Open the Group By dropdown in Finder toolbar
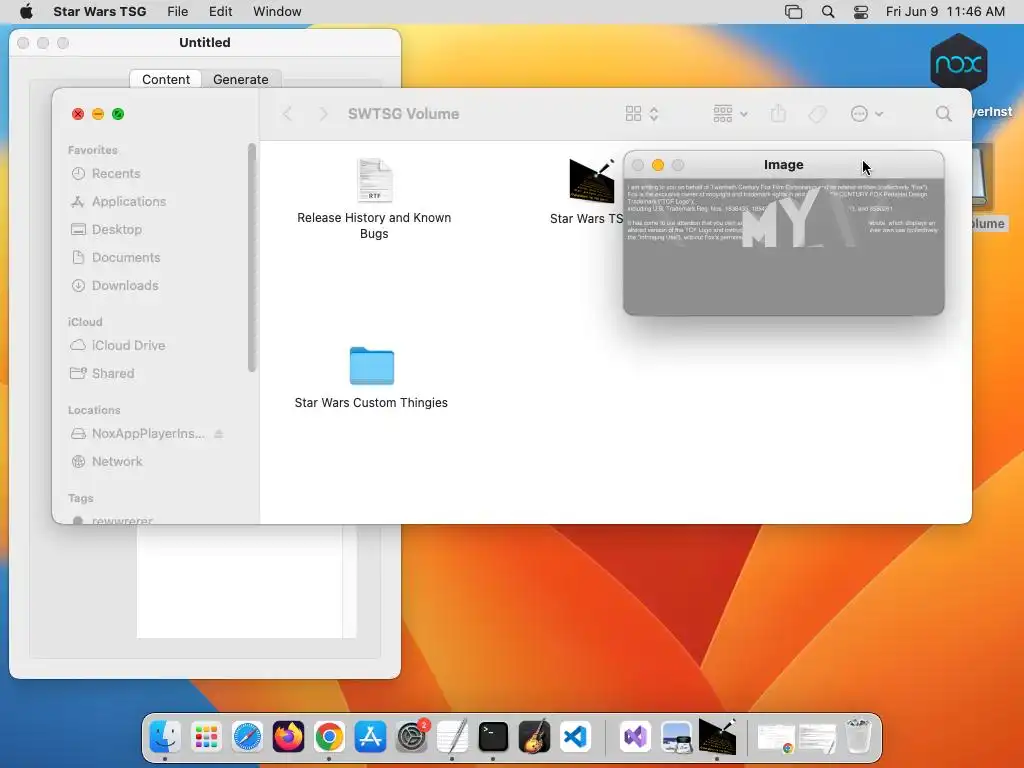The image size is (1024, 768). tap(730, 114)
